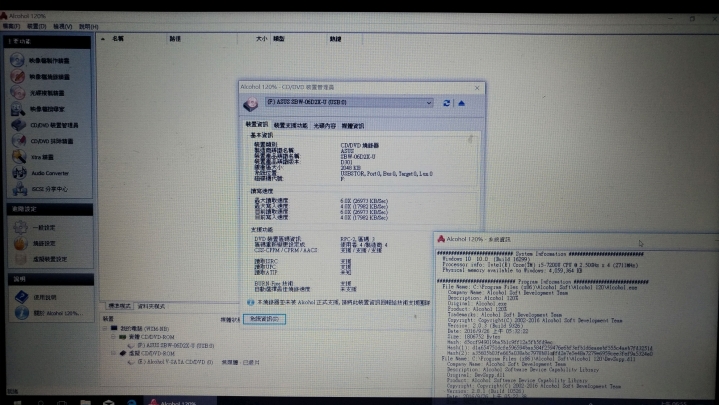Open File Explorer from the taskbar

(x=85, y=402)
